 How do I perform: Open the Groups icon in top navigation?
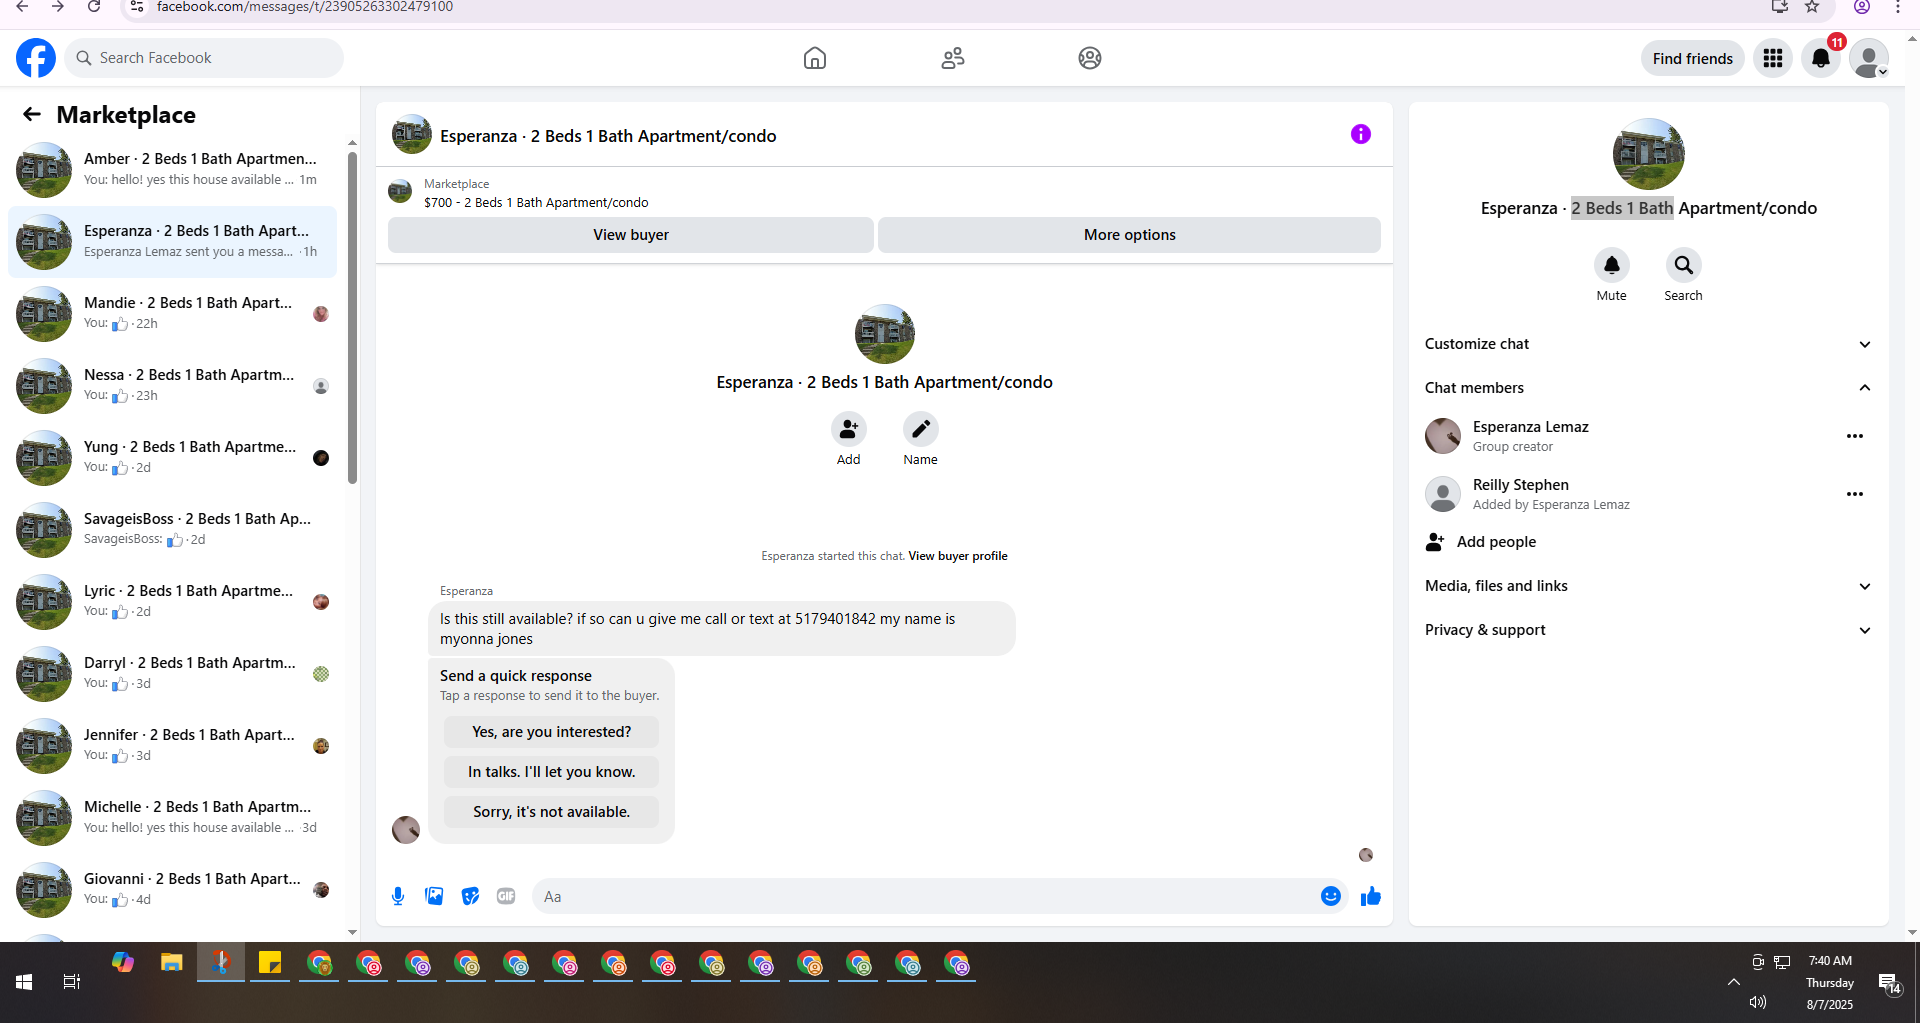click(1090, 58)
